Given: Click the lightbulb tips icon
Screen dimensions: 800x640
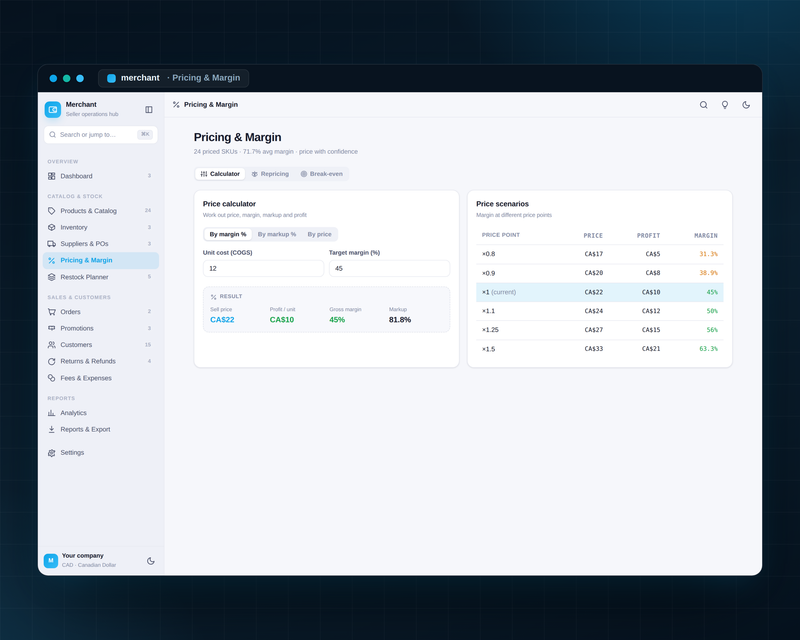Looking at the screenshot, I should coord(724,105).
